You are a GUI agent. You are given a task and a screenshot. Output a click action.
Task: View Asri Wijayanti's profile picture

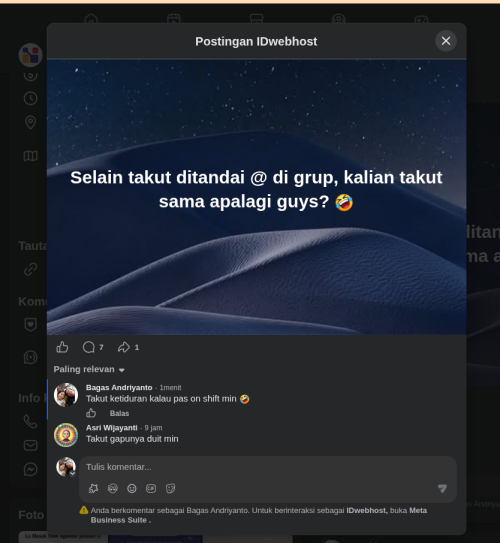tap(66, 435)
